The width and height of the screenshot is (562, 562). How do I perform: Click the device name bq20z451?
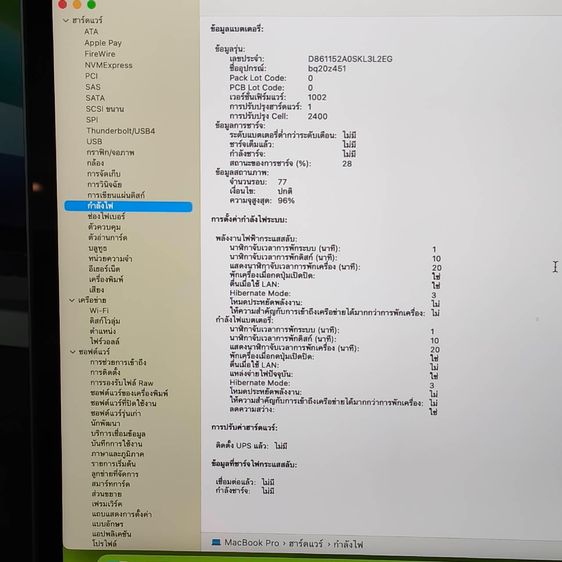(x=327, y=68)
